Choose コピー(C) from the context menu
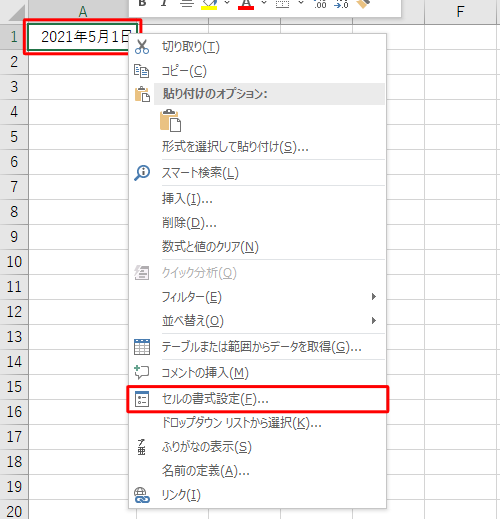Screen dimensions: 500x519 (257, 71)
